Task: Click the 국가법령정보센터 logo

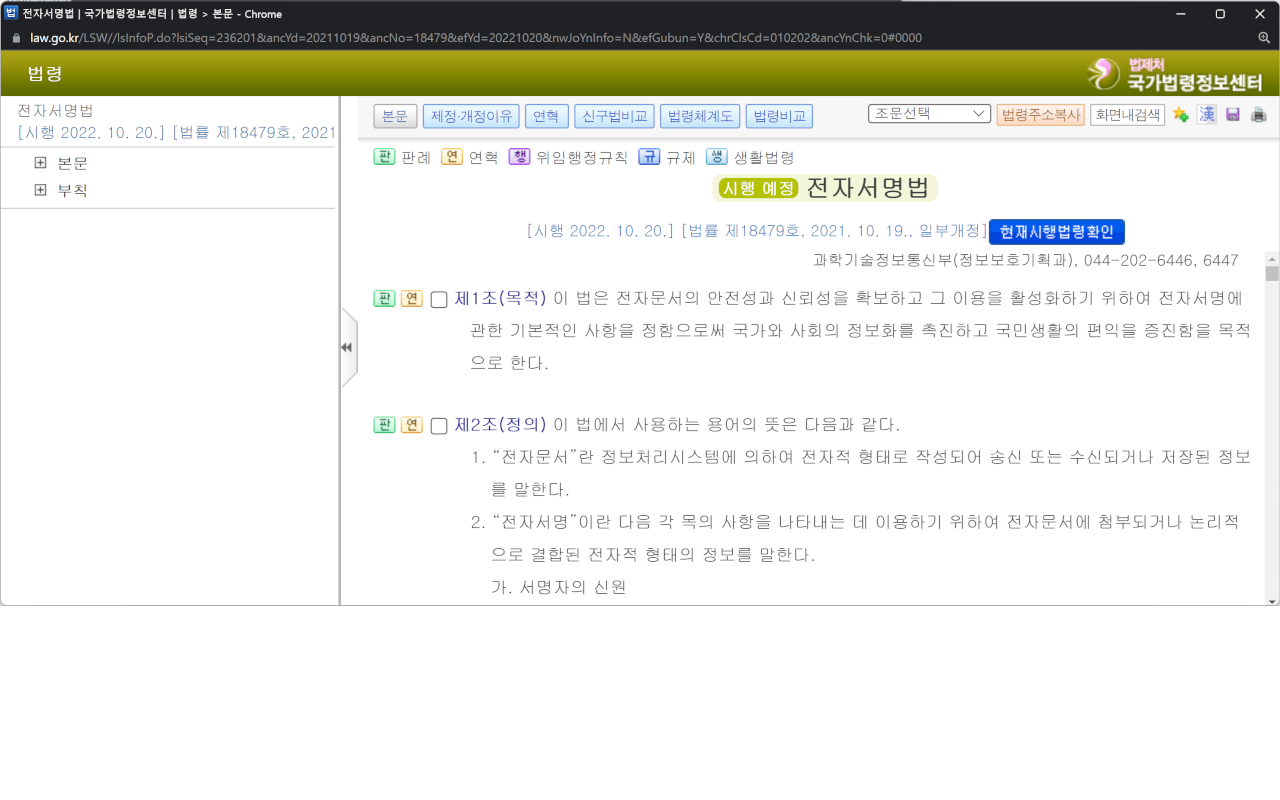Action: click(x=1175, y=74)
